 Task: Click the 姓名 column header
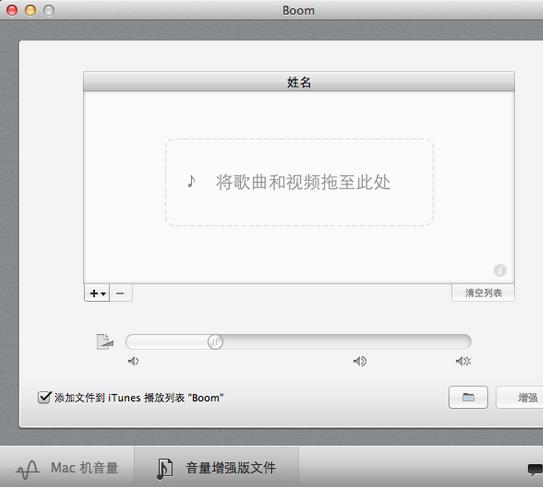point(299,82)
